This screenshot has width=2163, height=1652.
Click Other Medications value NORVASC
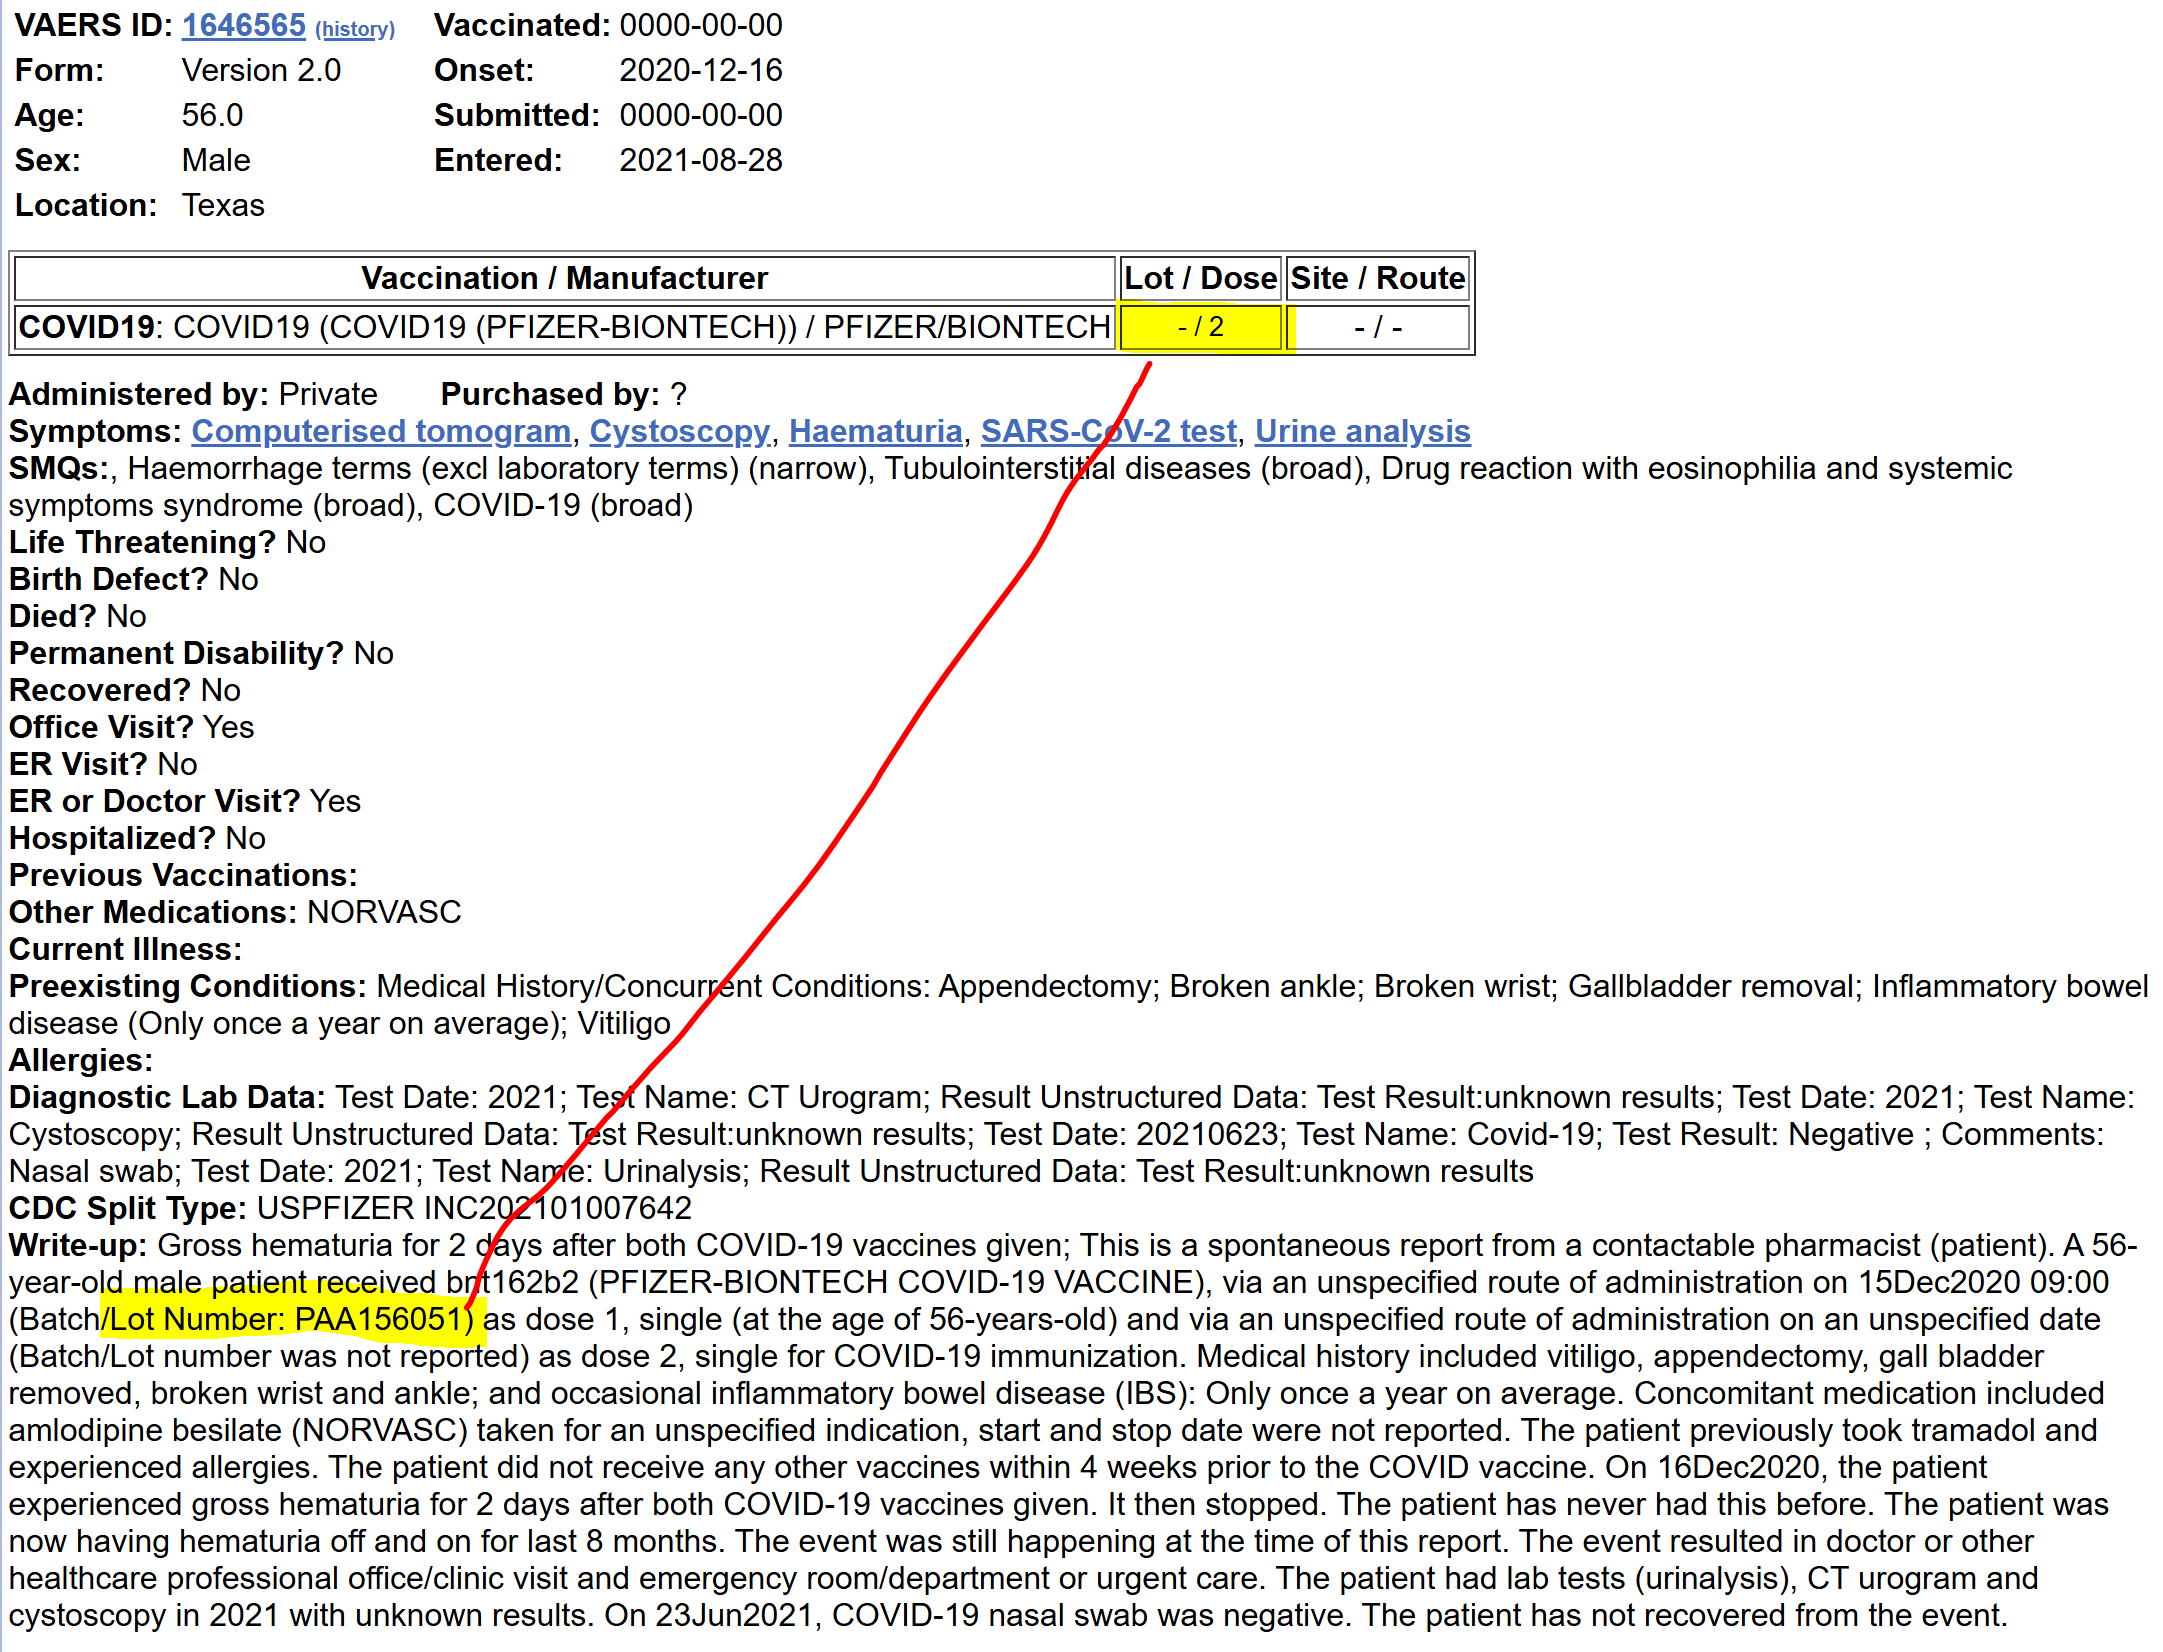(384, 912)
